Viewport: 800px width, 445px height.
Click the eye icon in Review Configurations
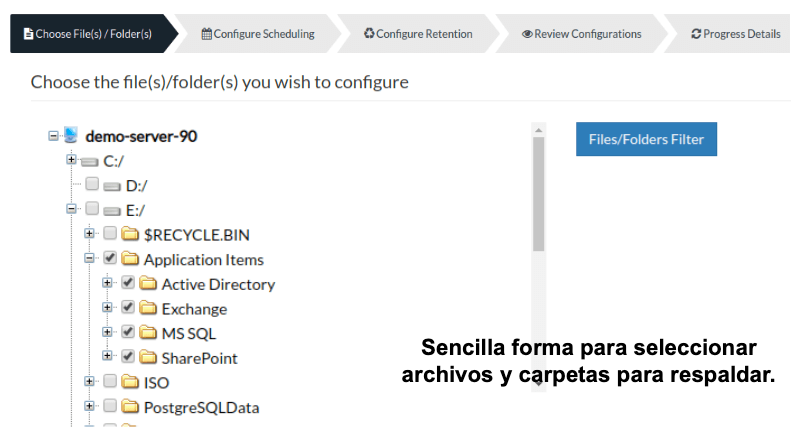(x=527, y=34)
